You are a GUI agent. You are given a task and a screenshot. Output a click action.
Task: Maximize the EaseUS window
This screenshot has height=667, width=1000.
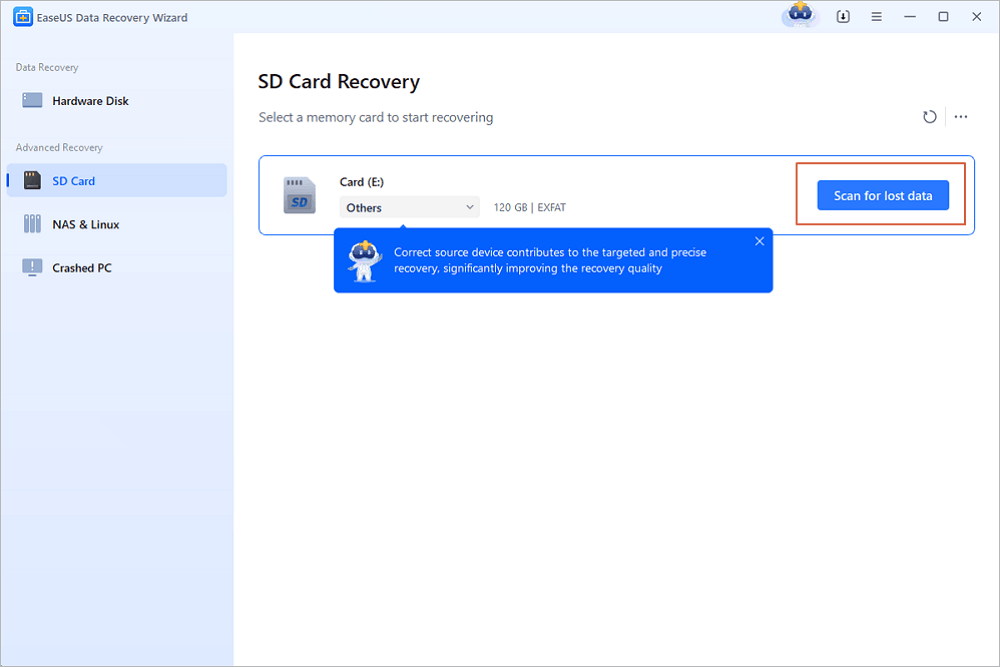[x=943, y=17]
